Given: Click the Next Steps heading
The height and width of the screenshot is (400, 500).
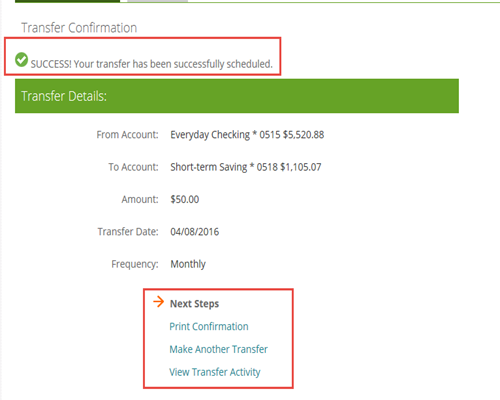Looking at the screenshot, I should pos(194,304).
